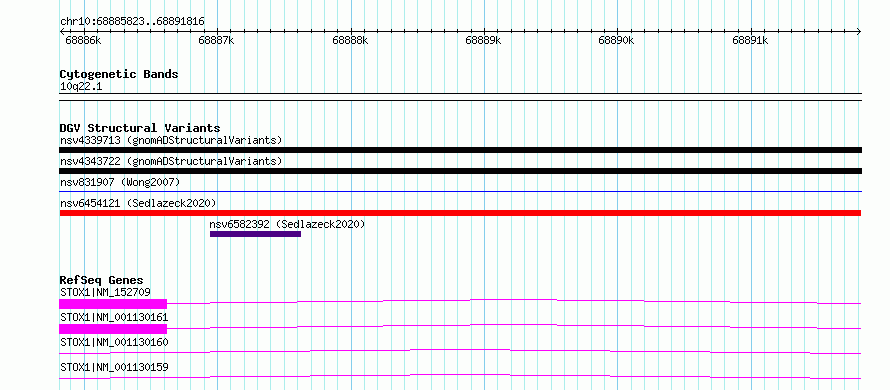This screenshot has width=890, height=390.
Task: Click the 68891k ruler tick label
Action: (750, 41)
